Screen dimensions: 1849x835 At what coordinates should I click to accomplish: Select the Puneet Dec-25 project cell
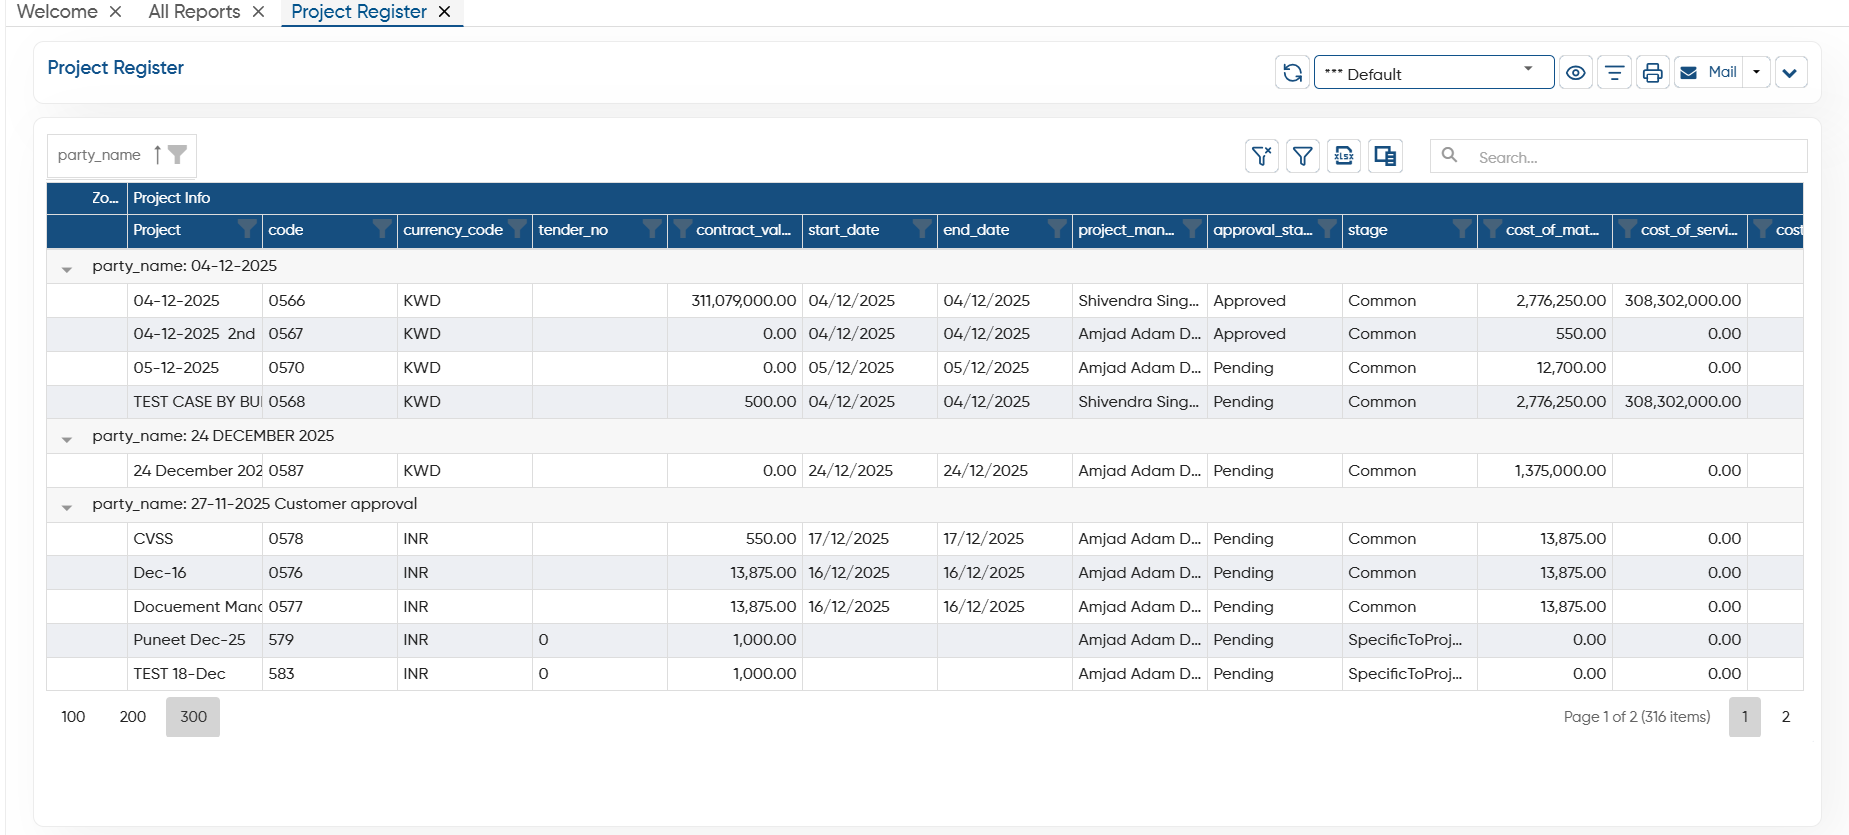click(195, 640)
